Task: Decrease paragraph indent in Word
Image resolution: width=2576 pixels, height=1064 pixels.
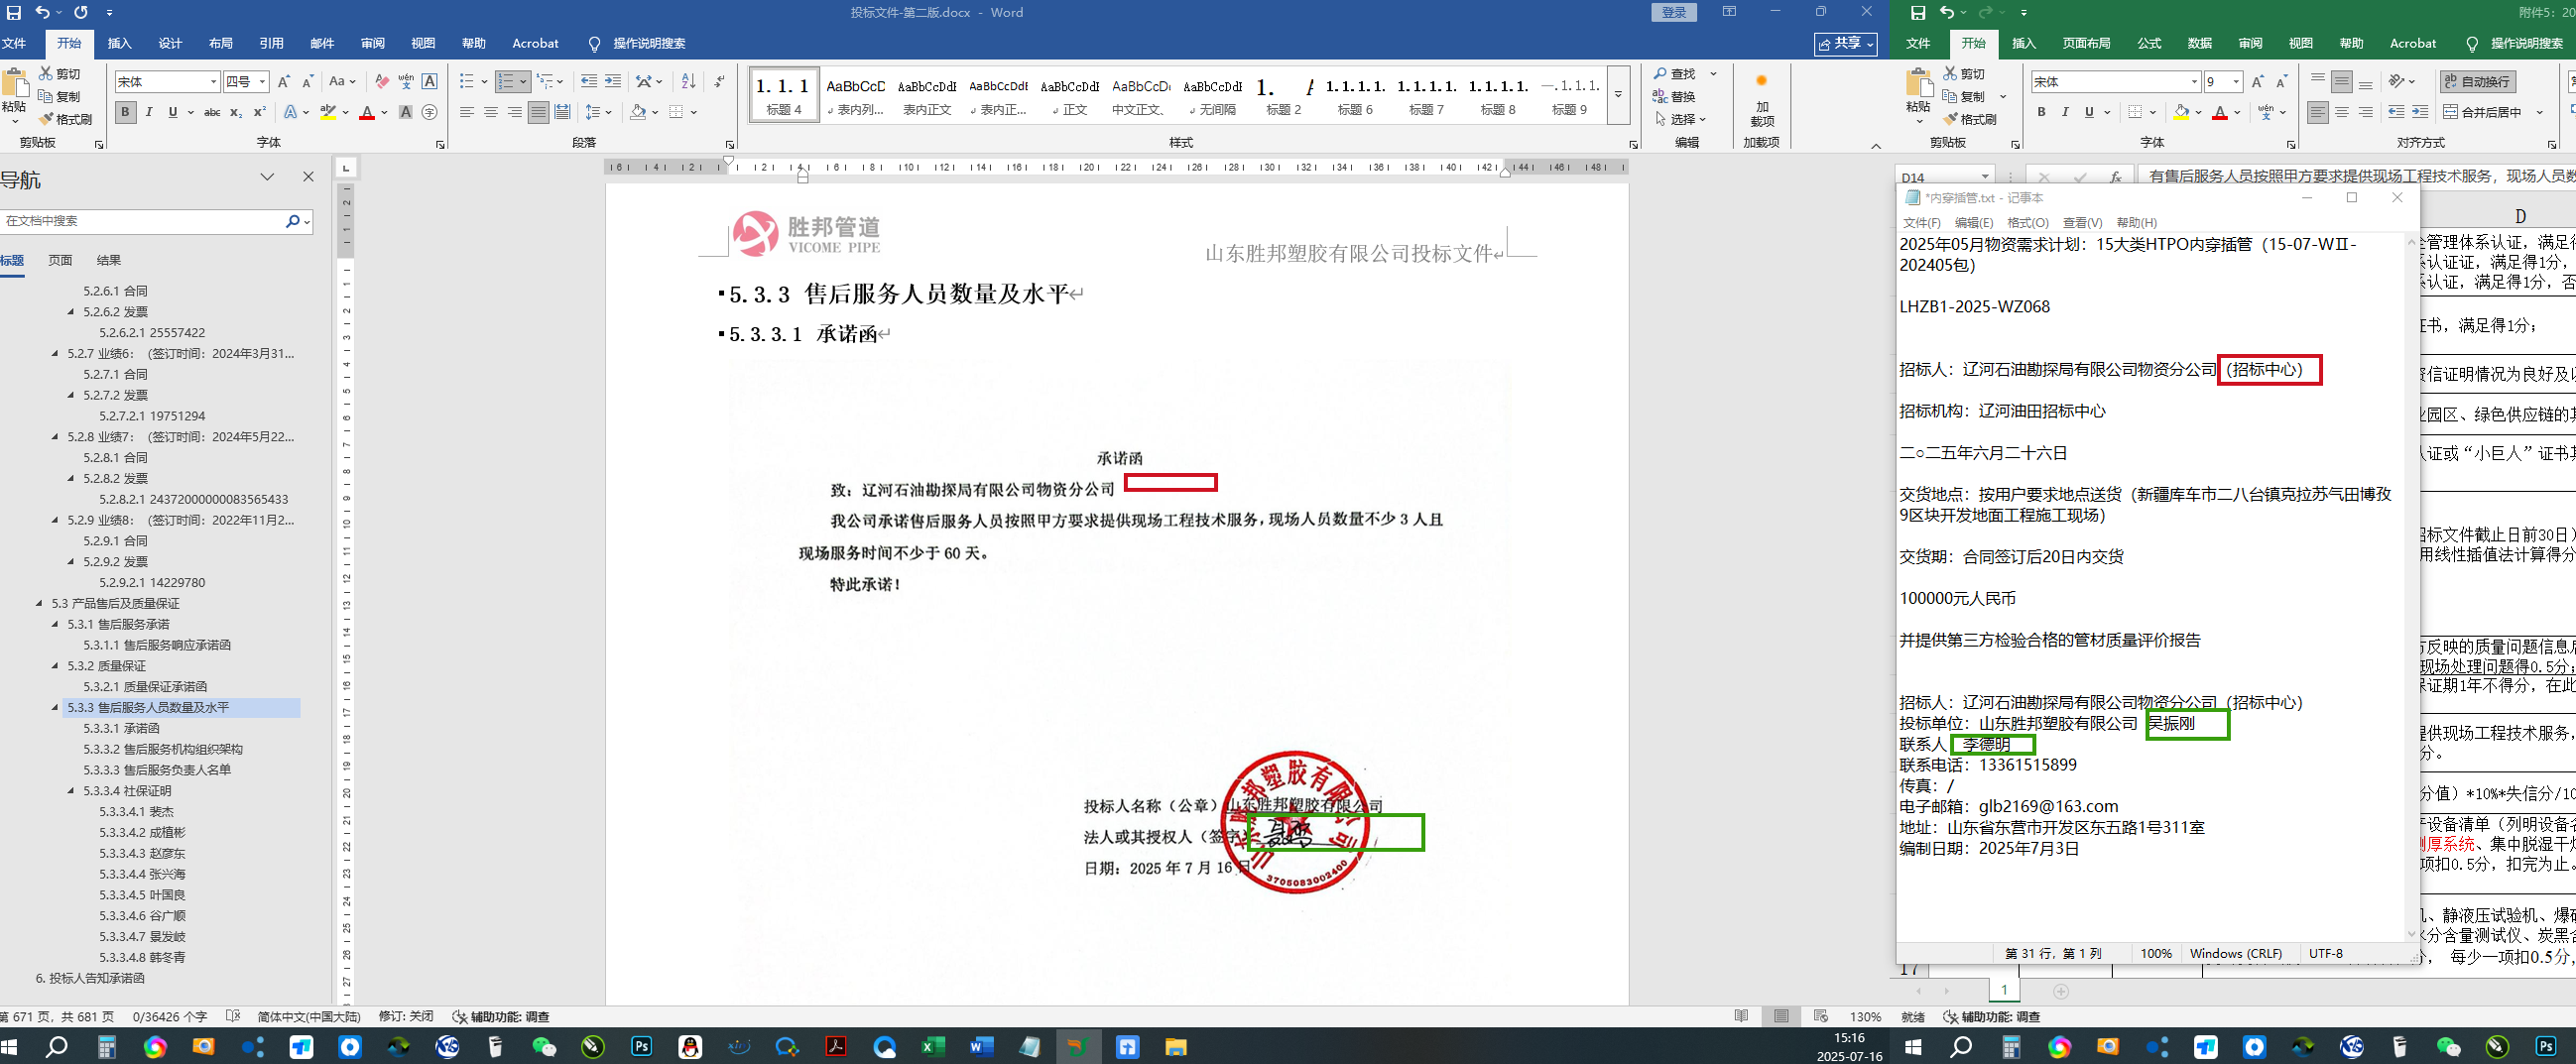Action: [589, 82]
